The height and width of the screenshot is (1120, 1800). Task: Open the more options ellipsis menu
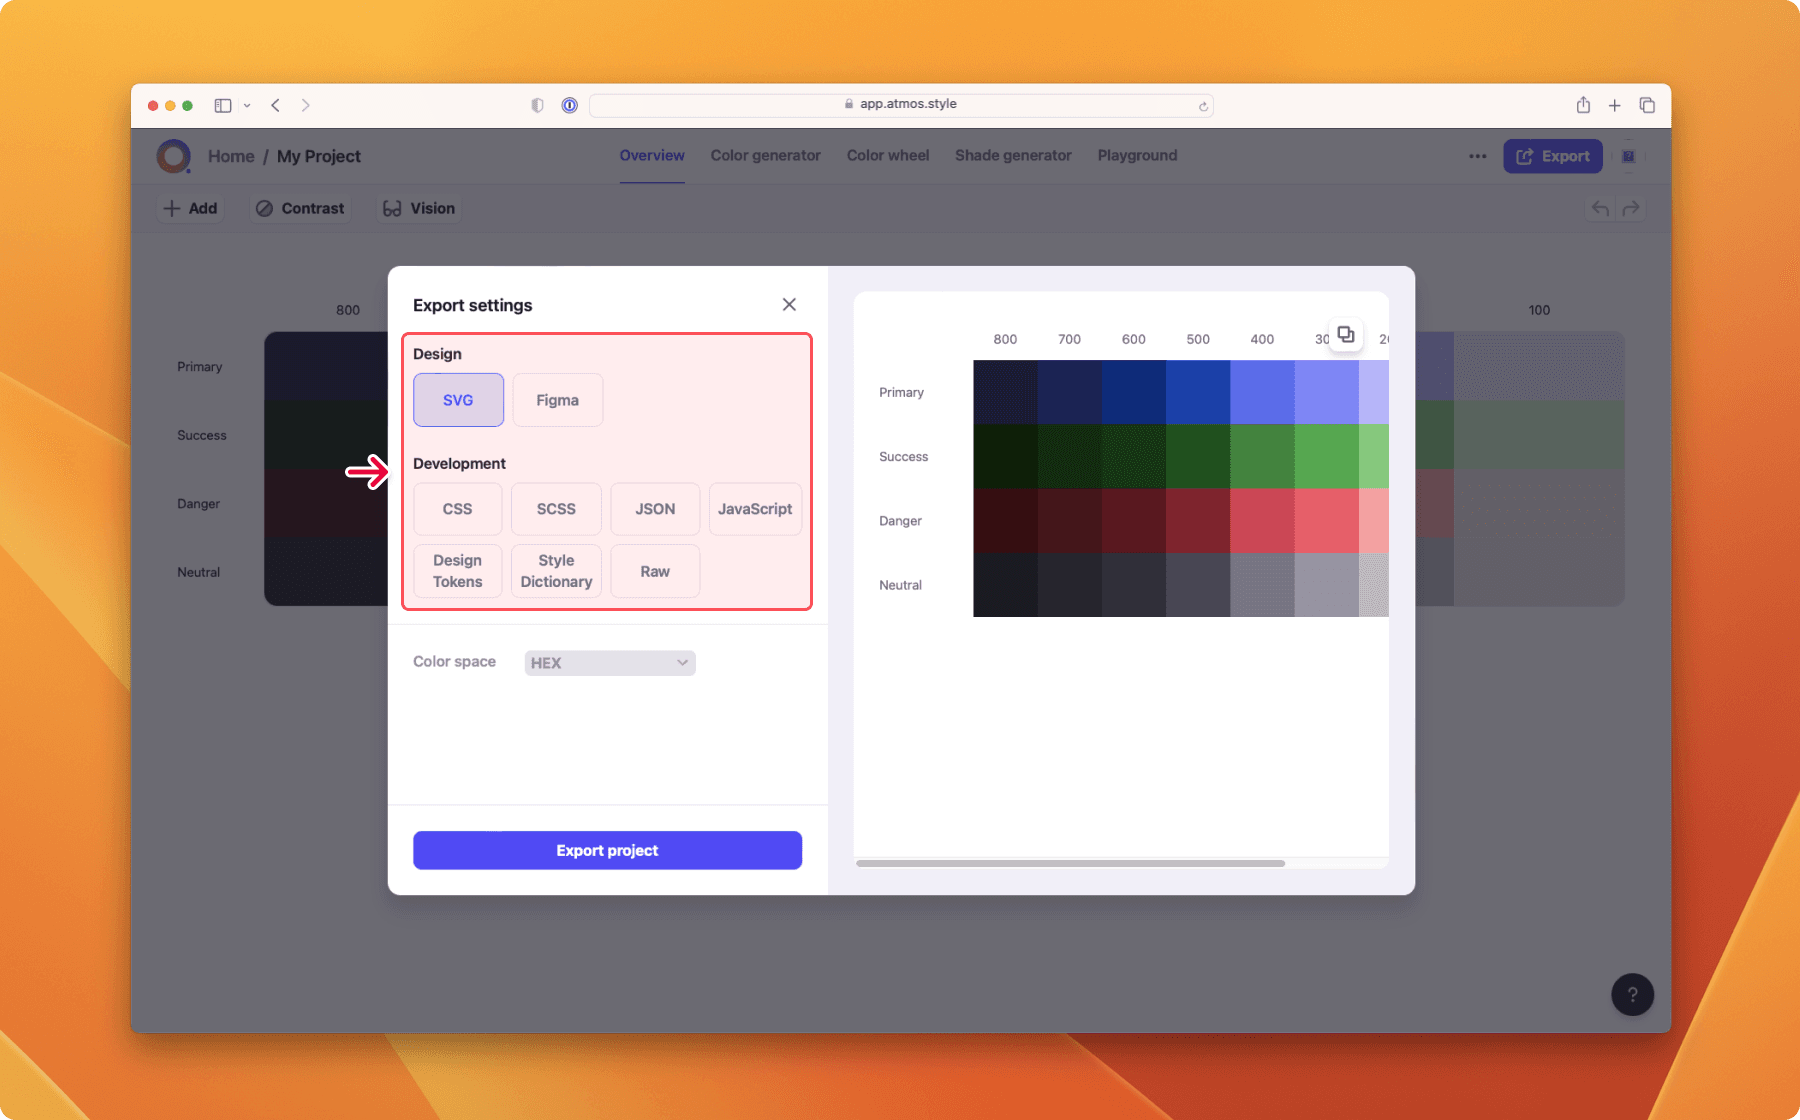[x=1477, y=156]
